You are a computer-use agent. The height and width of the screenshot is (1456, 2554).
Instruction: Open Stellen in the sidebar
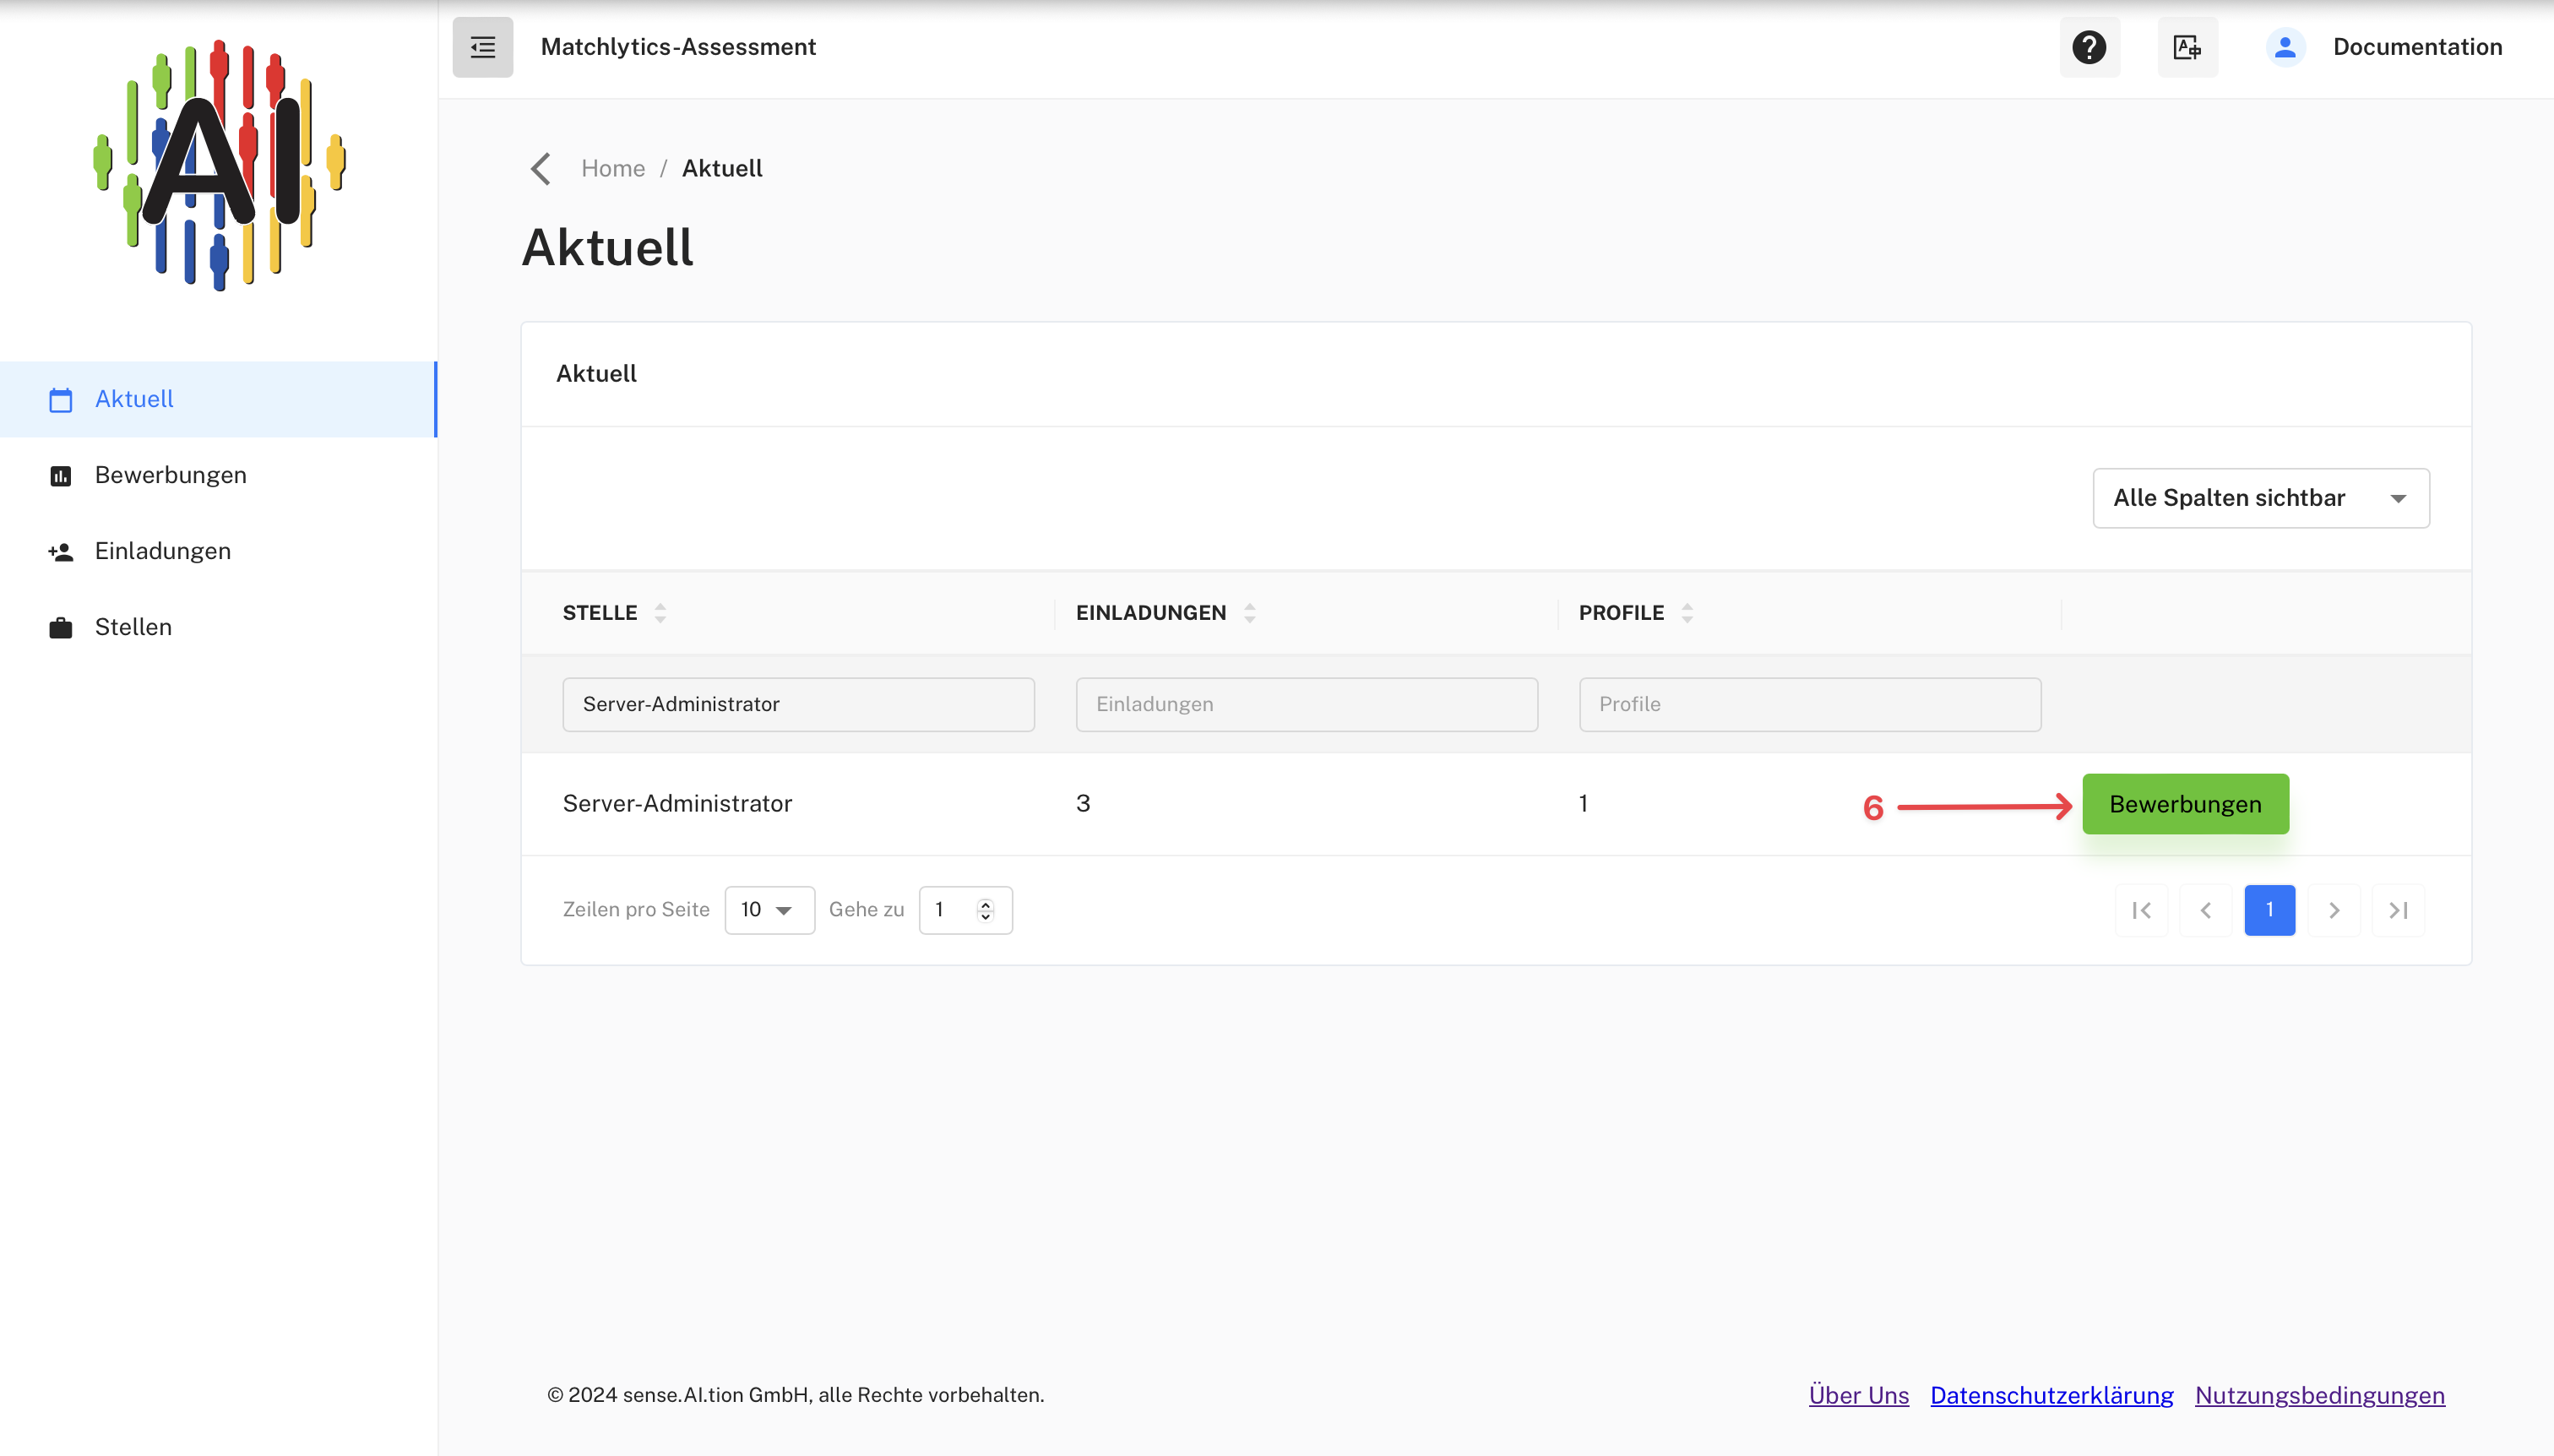point(218,627)
